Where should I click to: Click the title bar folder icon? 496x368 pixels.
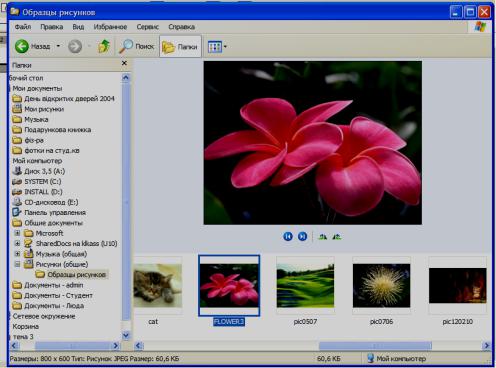pyautogui.click(x=14, y=12)
